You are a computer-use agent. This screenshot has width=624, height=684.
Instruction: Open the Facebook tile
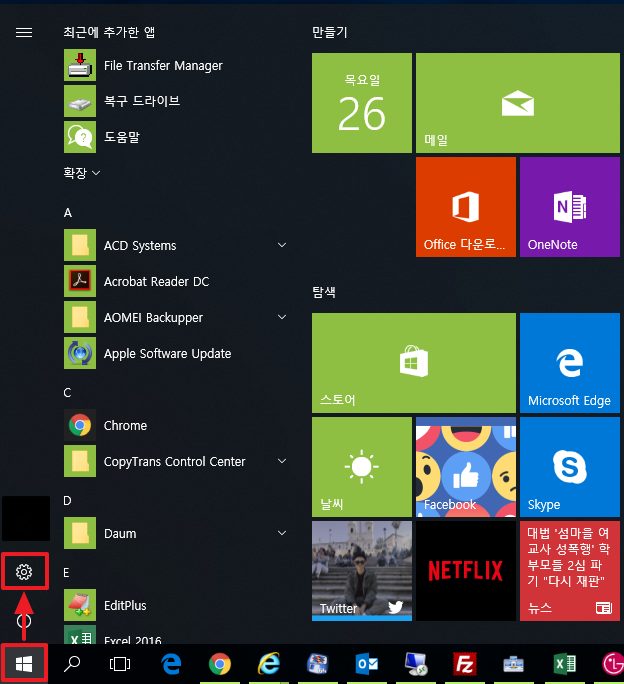tap(466, 467)
